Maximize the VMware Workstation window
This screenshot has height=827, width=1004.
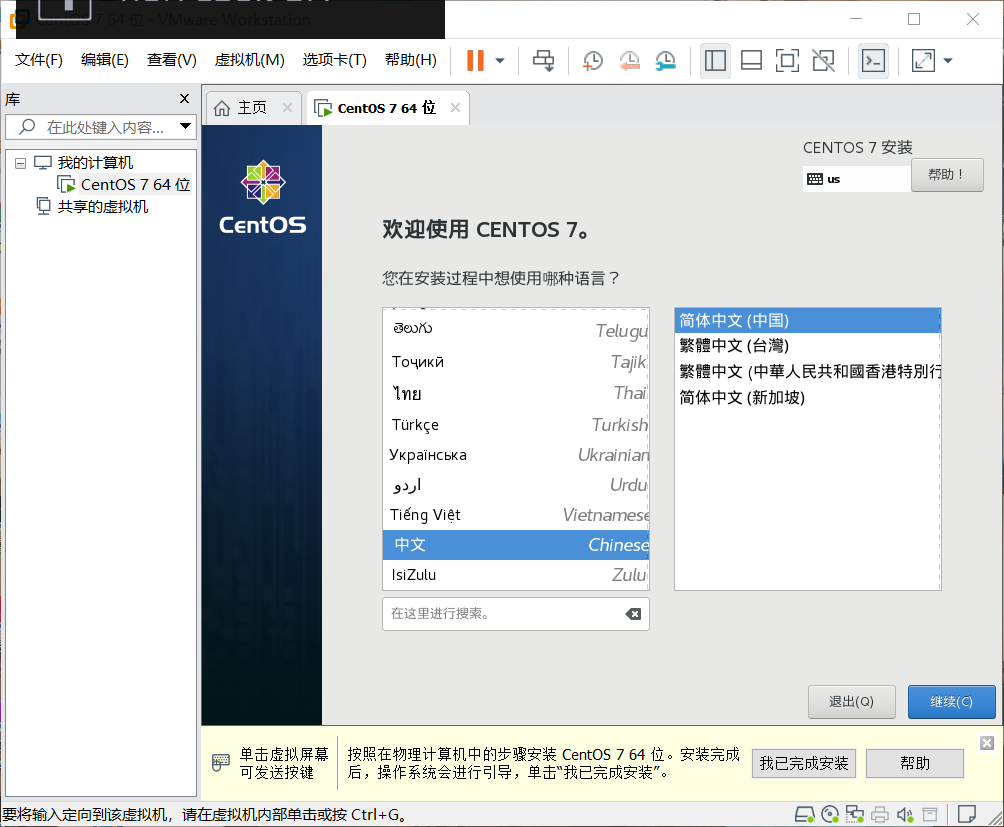tap(914, 19)
